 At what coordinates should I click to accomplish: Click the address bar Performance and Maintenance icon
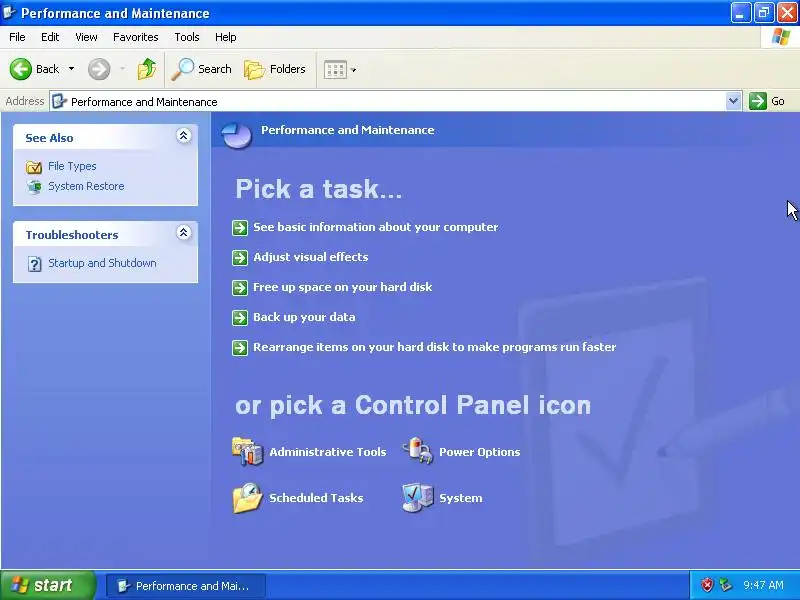(x=60, y=101)
